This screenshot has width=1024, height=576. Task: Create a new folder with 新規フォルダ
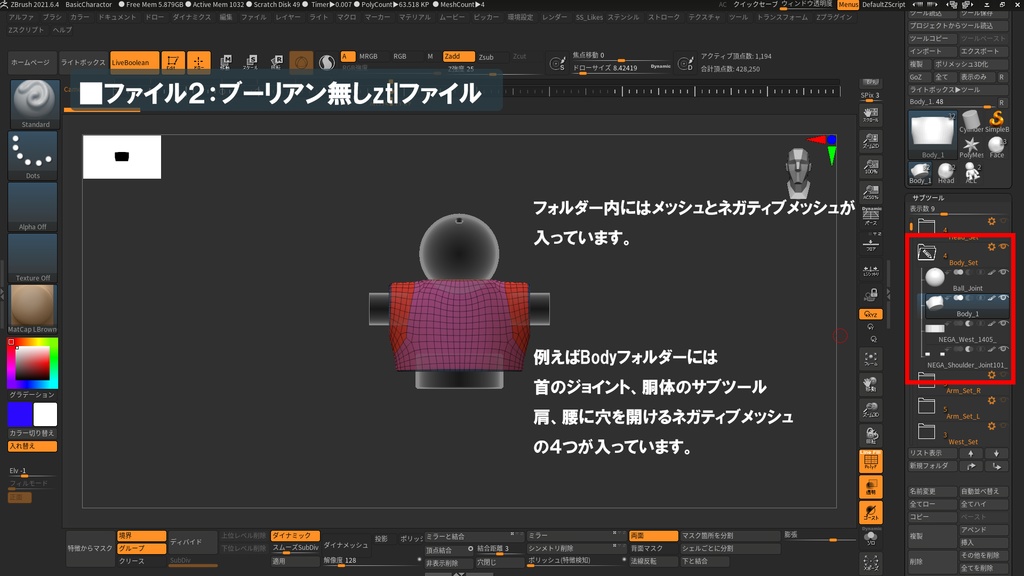(932, 466)
